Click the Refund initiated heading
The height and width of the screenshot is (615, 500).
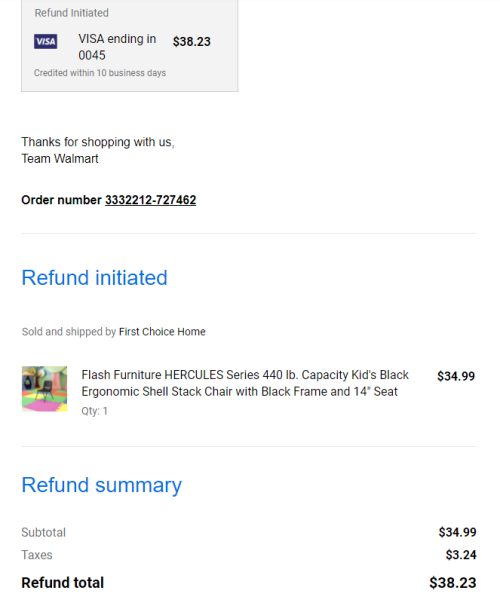pos(95,278)
